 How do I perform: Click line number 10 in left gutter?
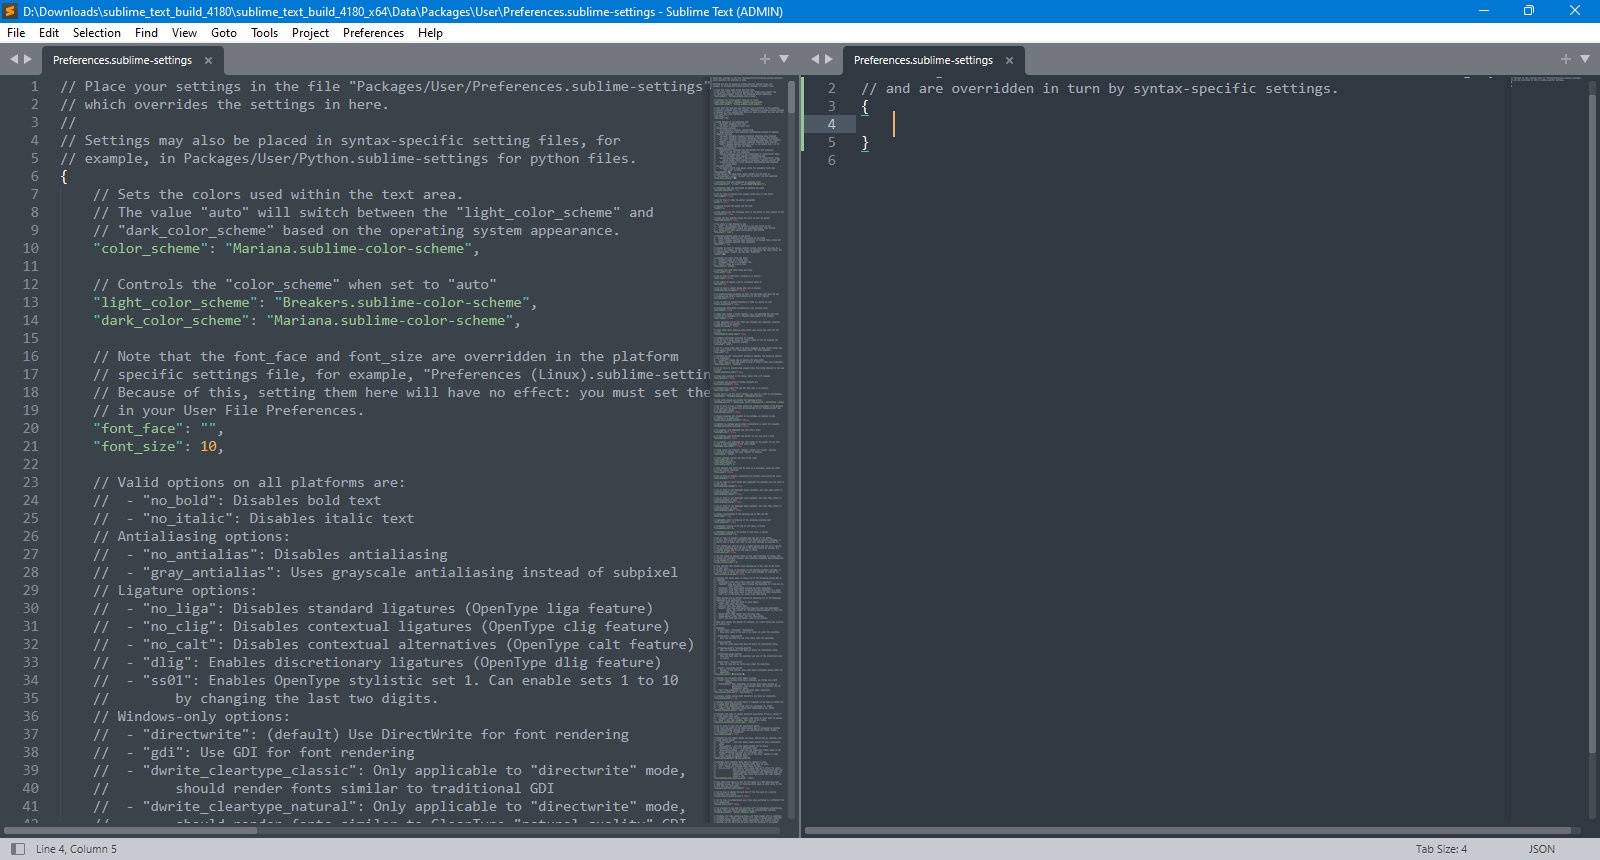pos(30,248)
